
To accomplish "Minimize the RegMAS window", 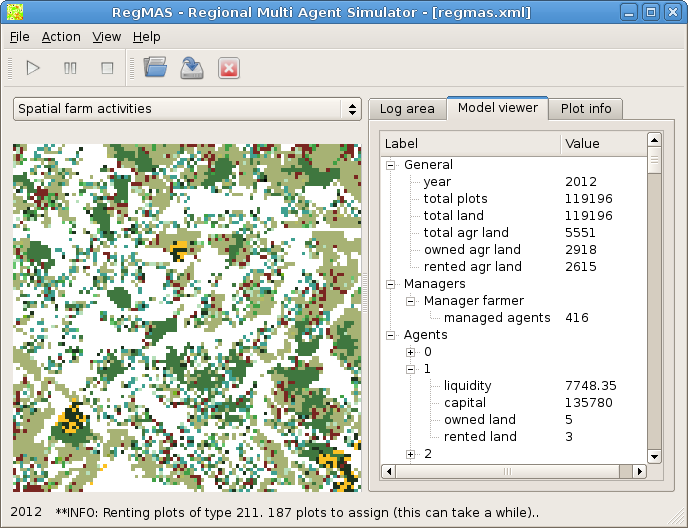I will click(x=629, y=12).
